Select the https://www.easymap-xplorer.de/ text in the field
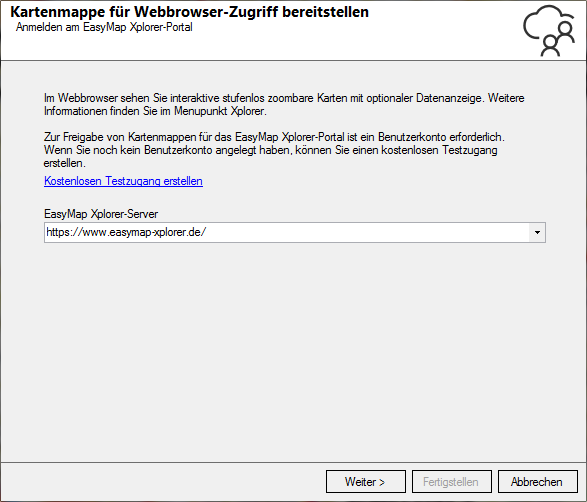The width and height of the screenshot is (587, 502). pos(126,232)
